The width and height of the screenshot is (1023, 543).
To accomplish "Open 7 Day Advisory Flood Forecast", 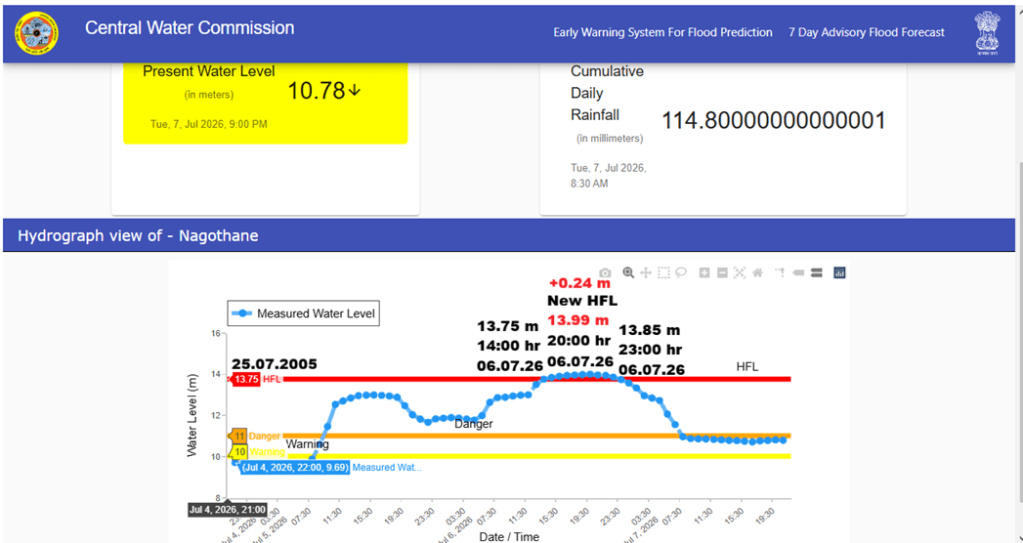I will [866, 32].
